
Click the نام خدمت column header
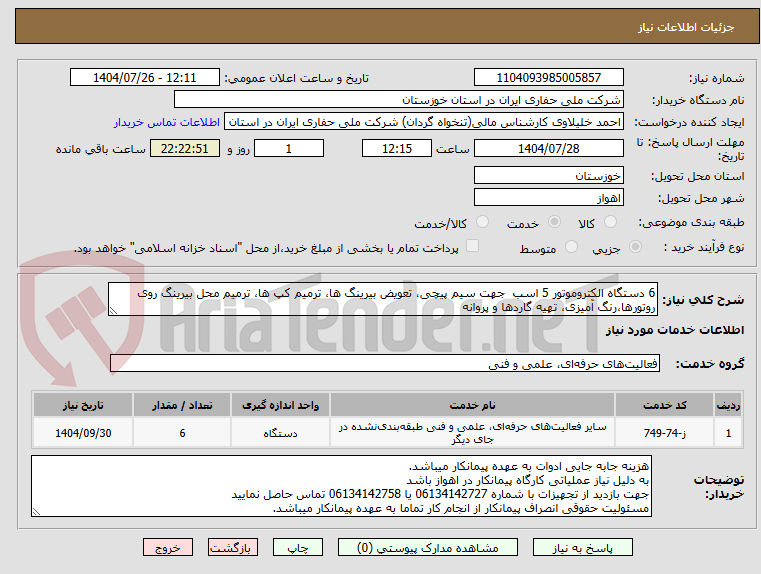pos(472,405)
